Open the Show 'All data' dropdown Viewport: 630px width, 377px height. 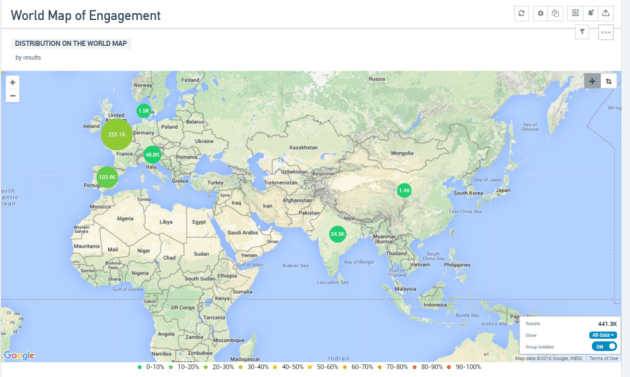point(603,335)
